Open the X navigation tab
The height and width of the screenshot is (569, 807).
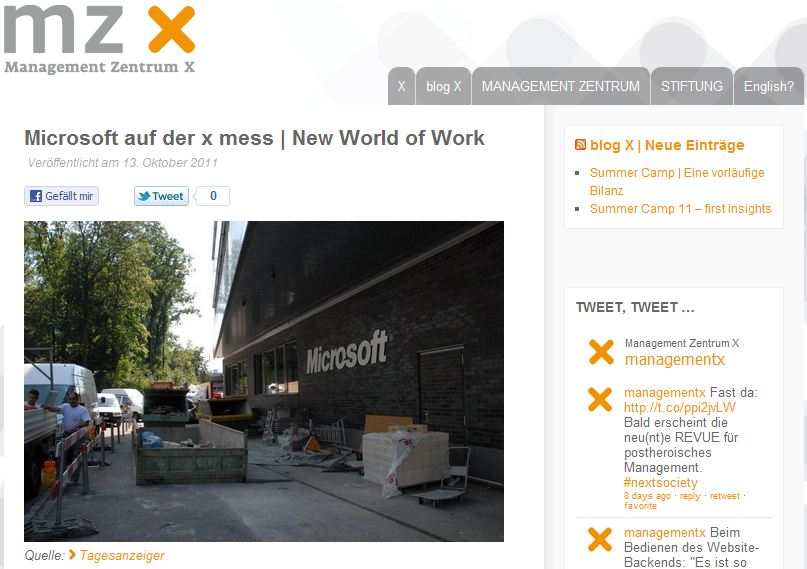(401, 86)
